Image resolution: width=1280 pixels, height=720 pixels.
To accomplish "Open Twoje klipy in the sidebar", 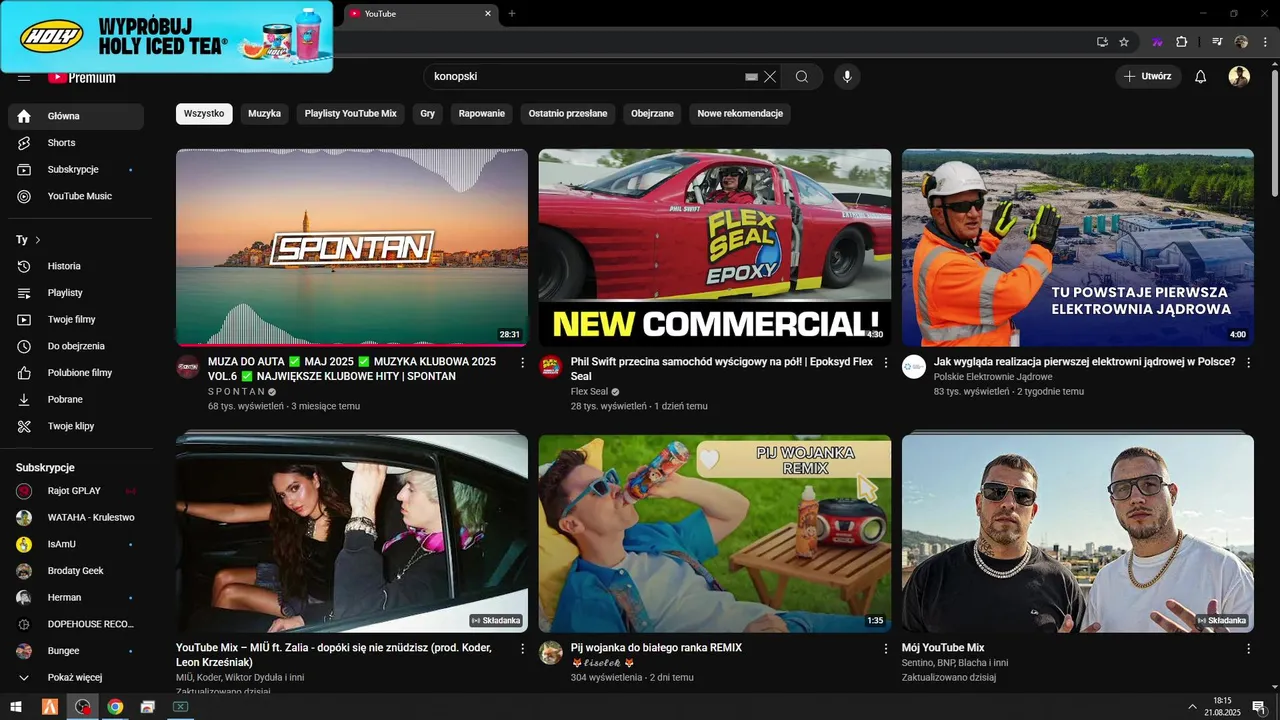I will pyautogui.click(x=76, y=426).
